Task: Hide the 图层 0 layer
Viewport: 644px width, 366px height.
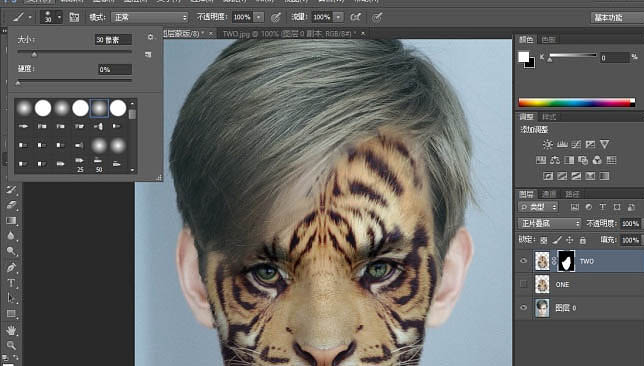Action: 523,307
